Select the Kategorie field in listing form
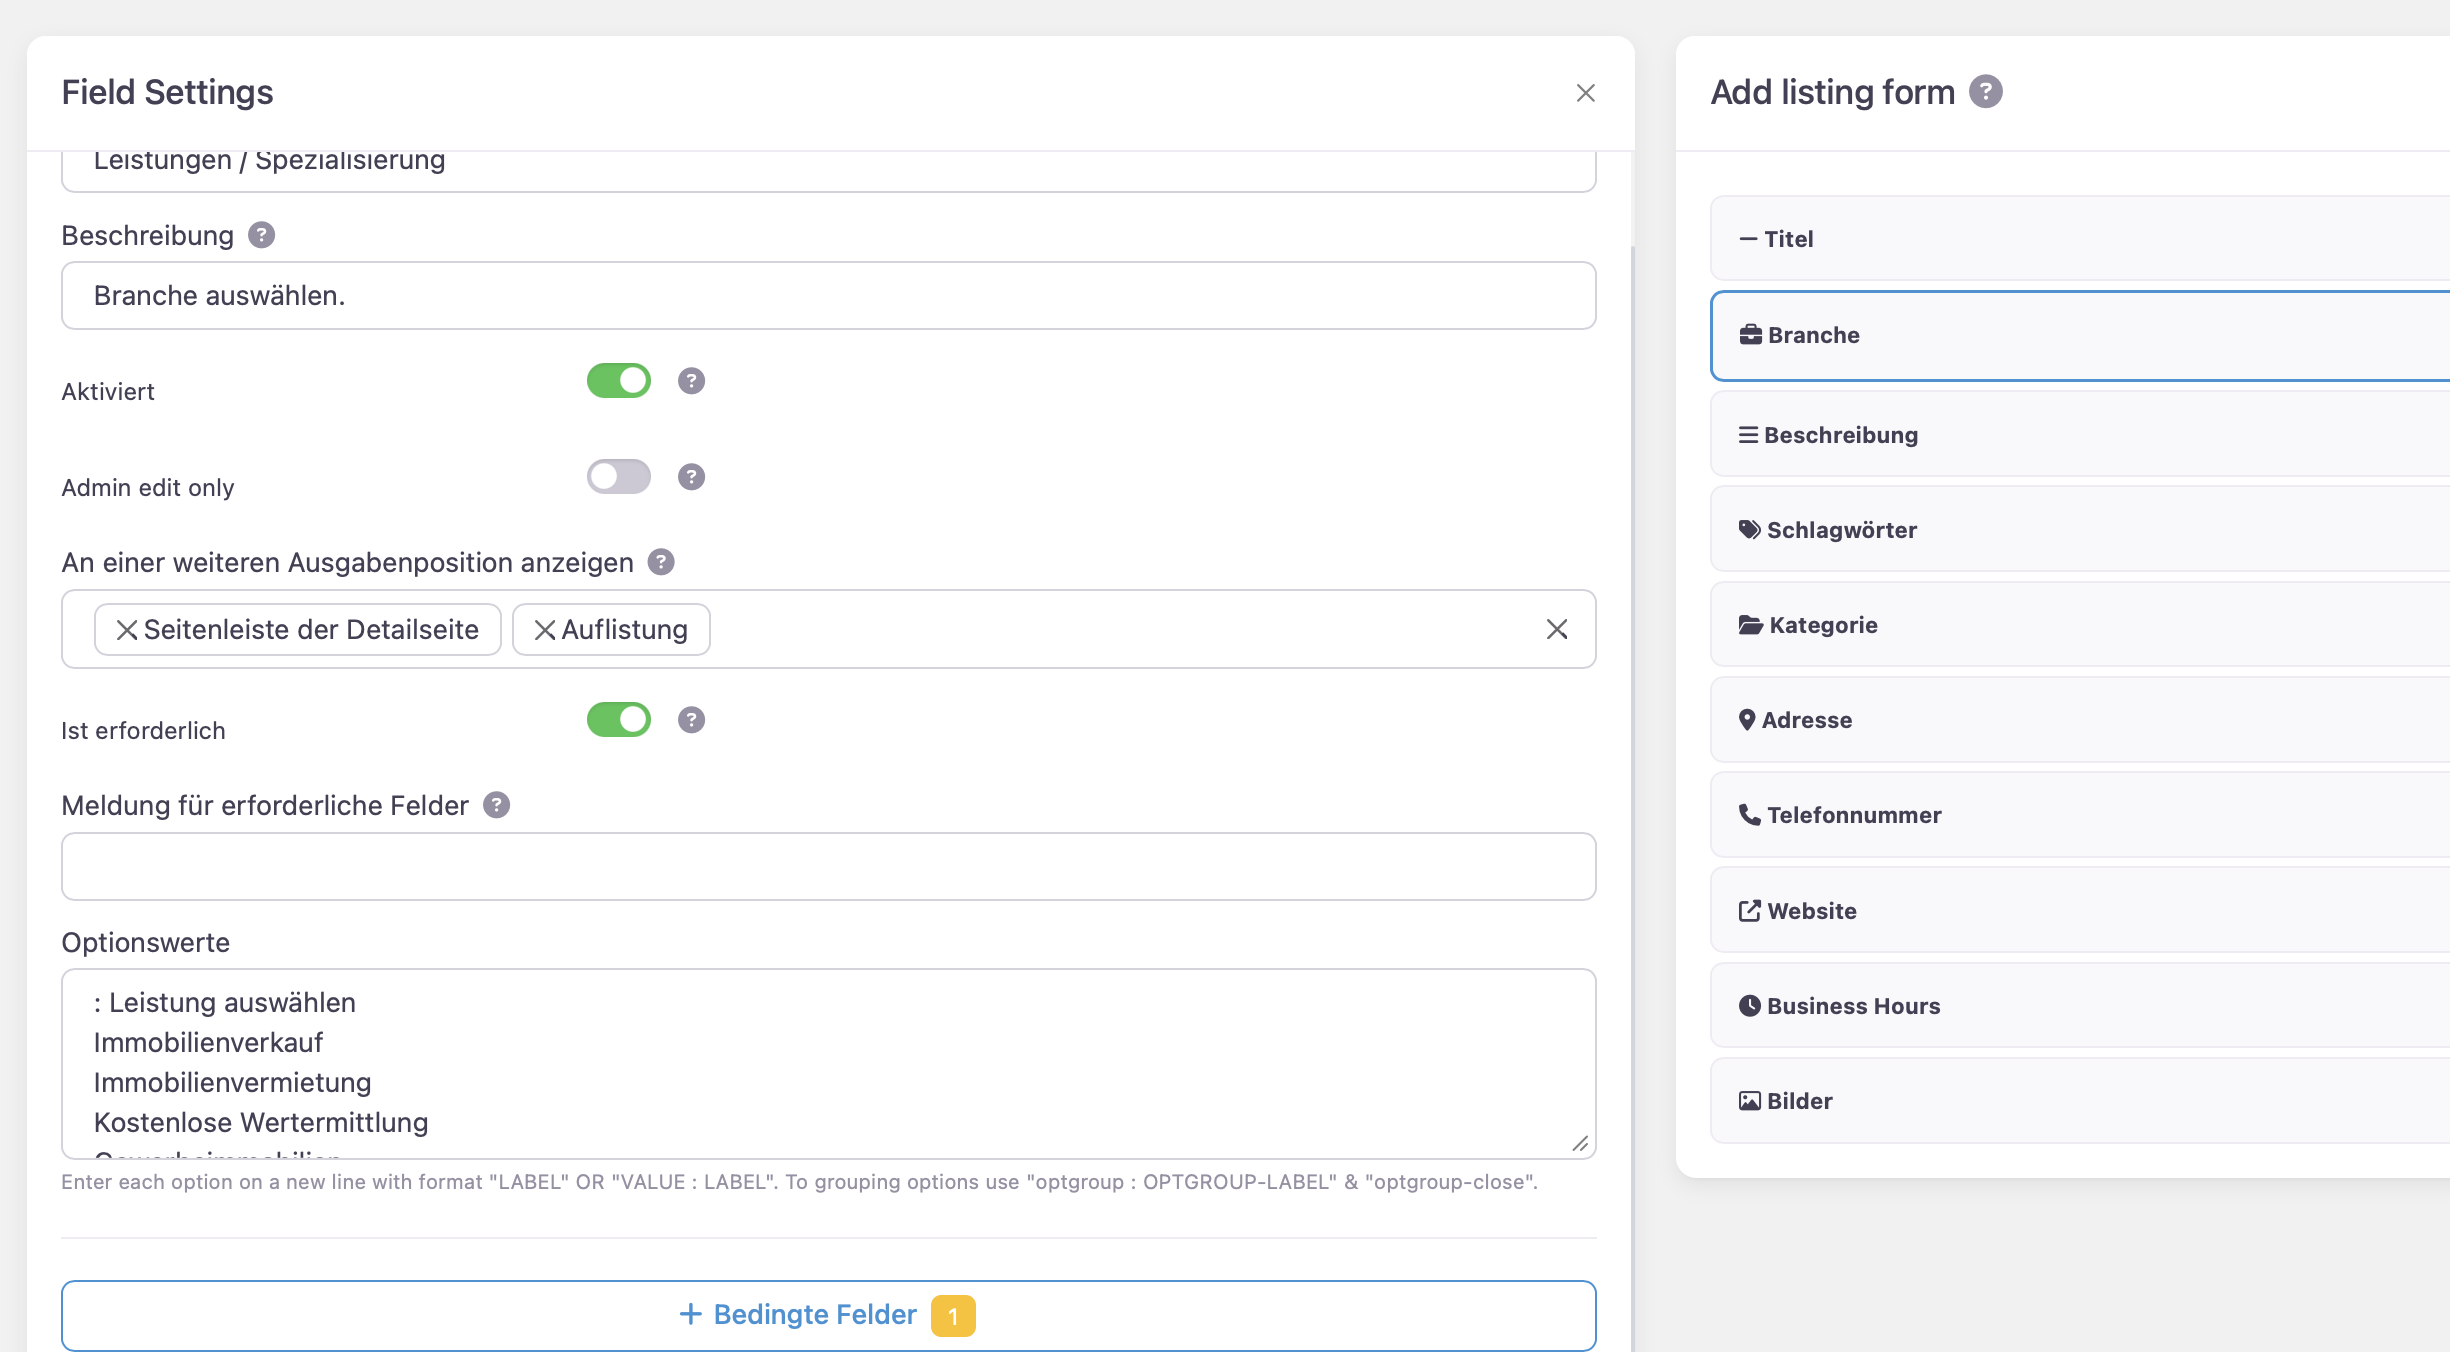The width and height of the screenshot is (2450, 1352). point(1822,625)
